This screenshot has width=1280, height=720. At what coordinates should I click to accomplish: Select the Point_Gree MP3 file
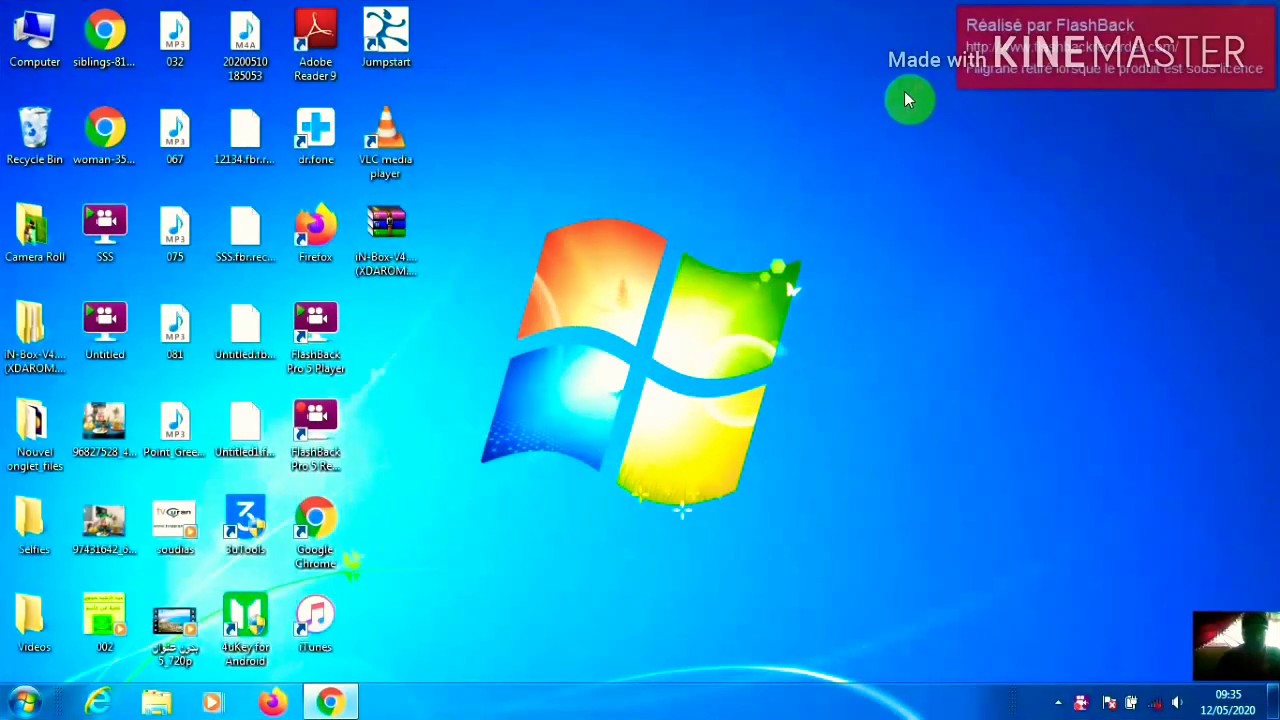point(175,430)
